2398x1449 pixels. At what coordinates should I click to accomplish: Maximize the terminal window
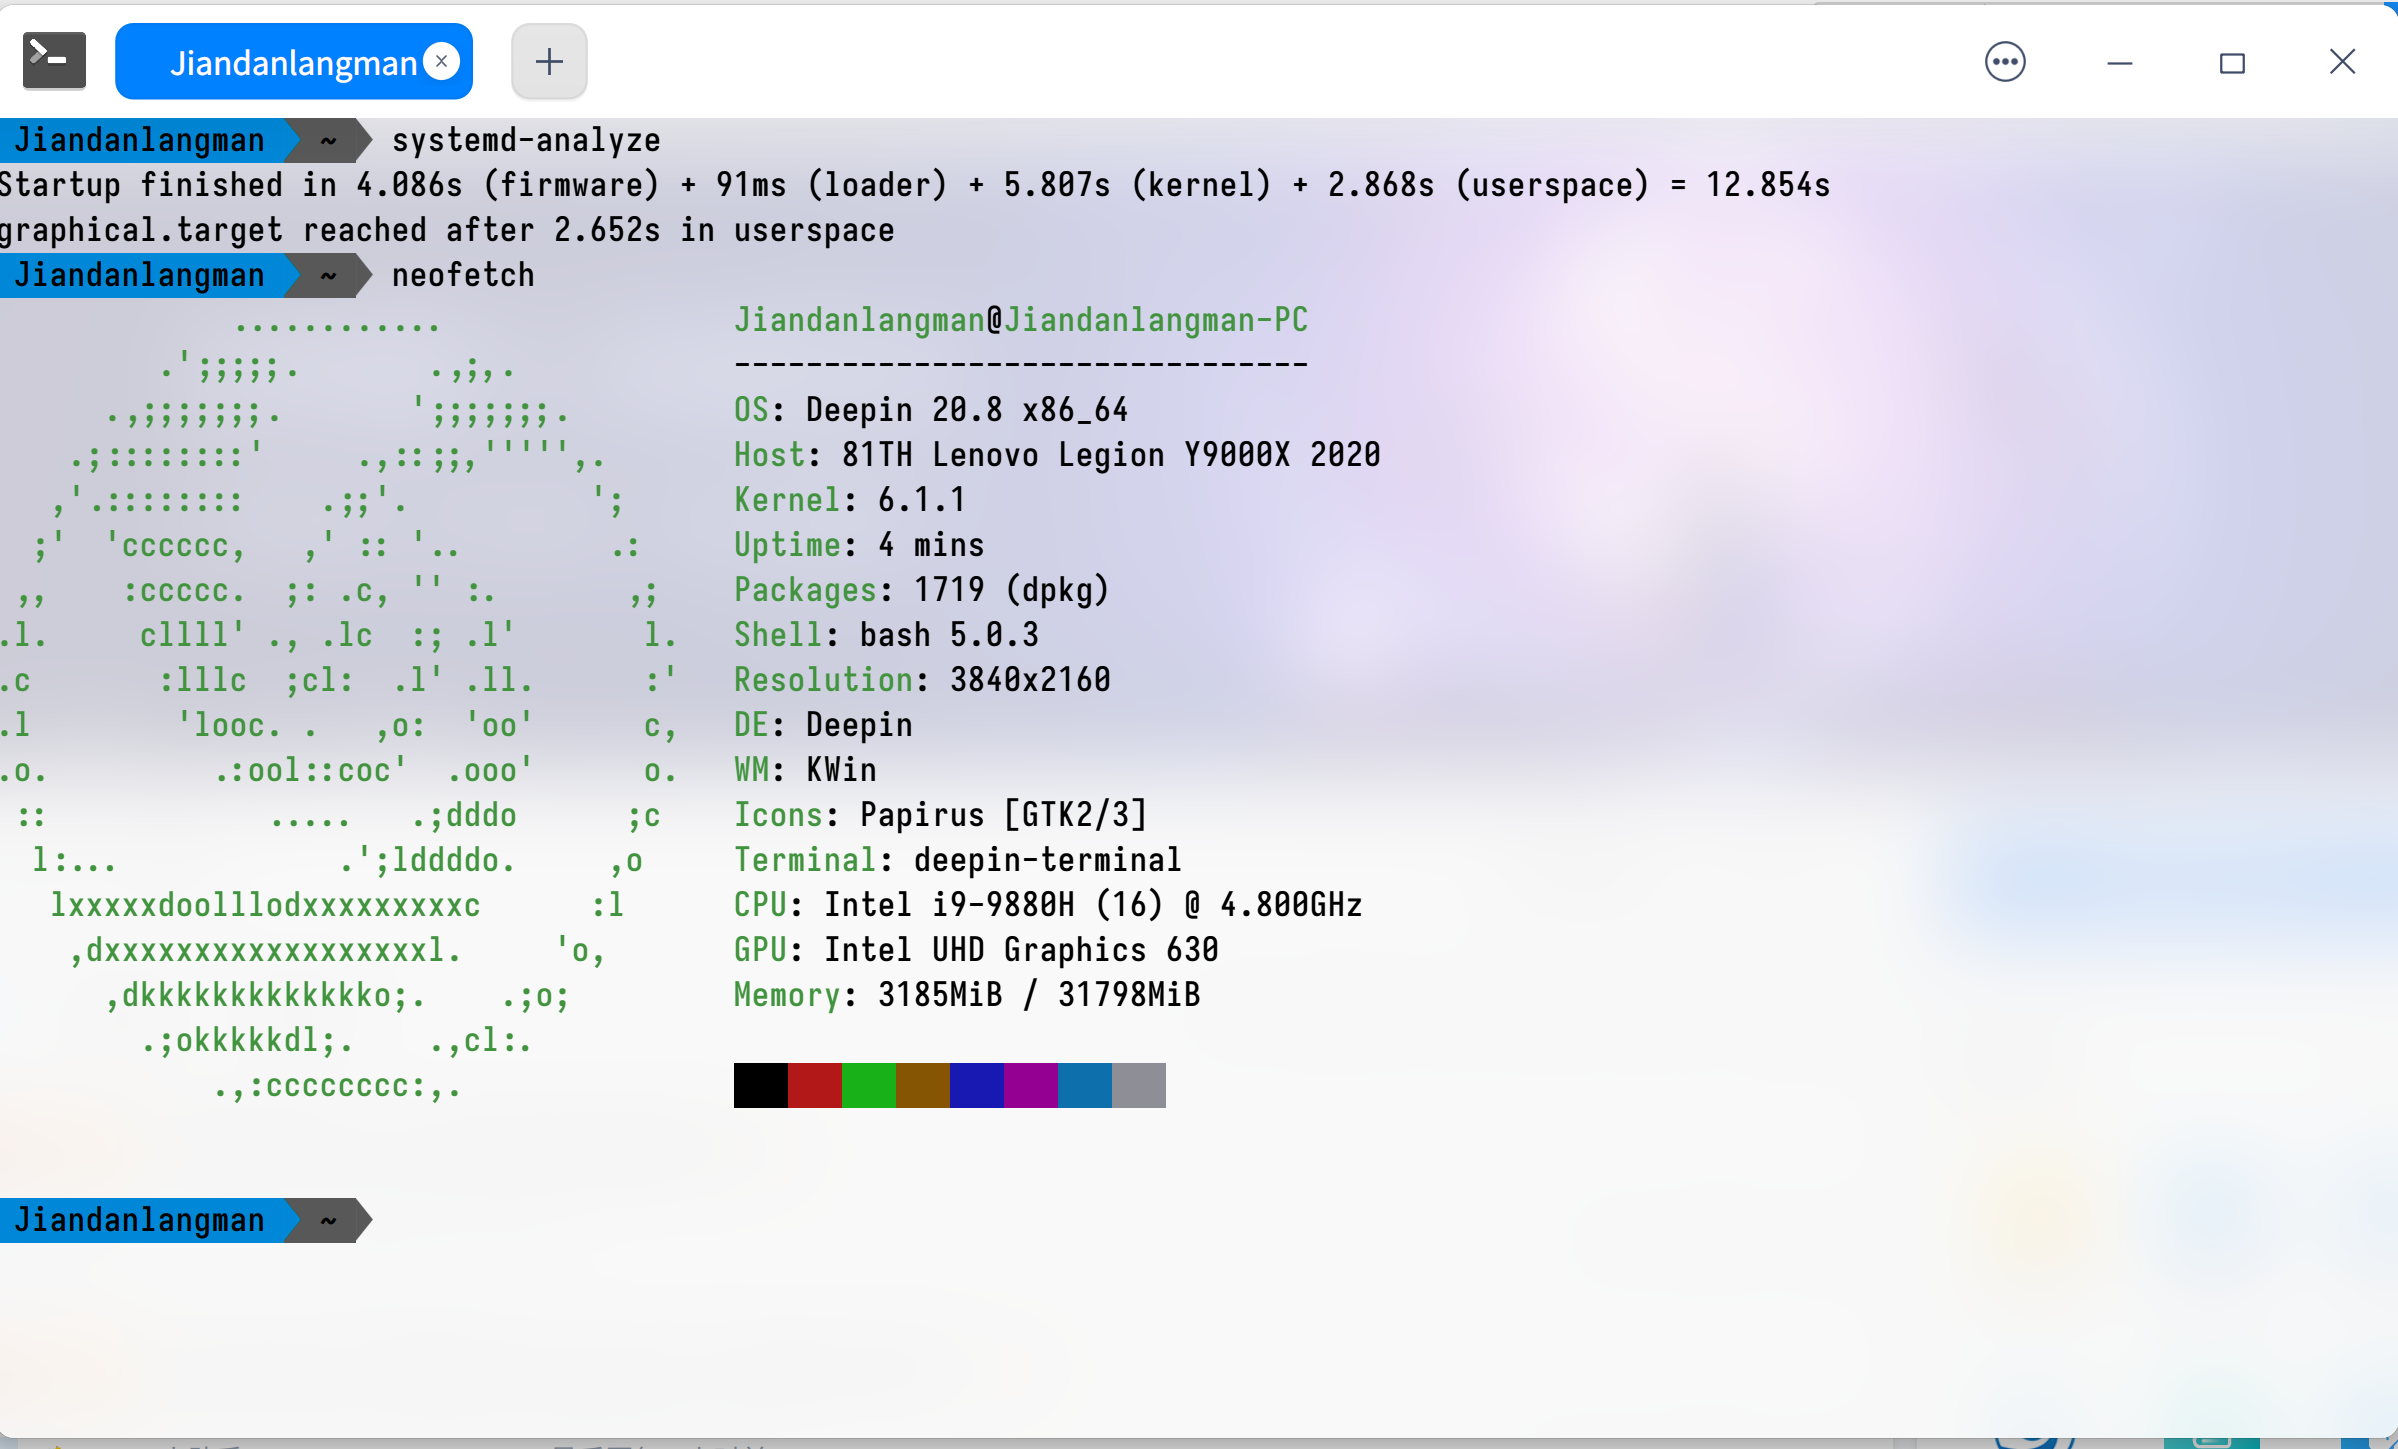tap(2231, 63)
